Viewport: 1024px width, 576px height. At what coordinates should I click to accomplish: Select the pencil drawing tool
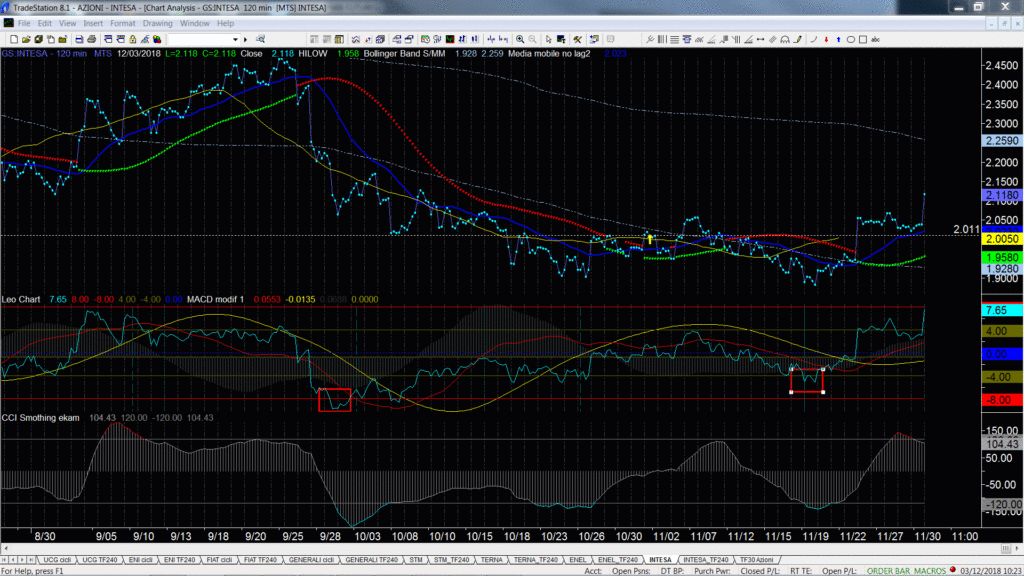click(x=797, y=39)
